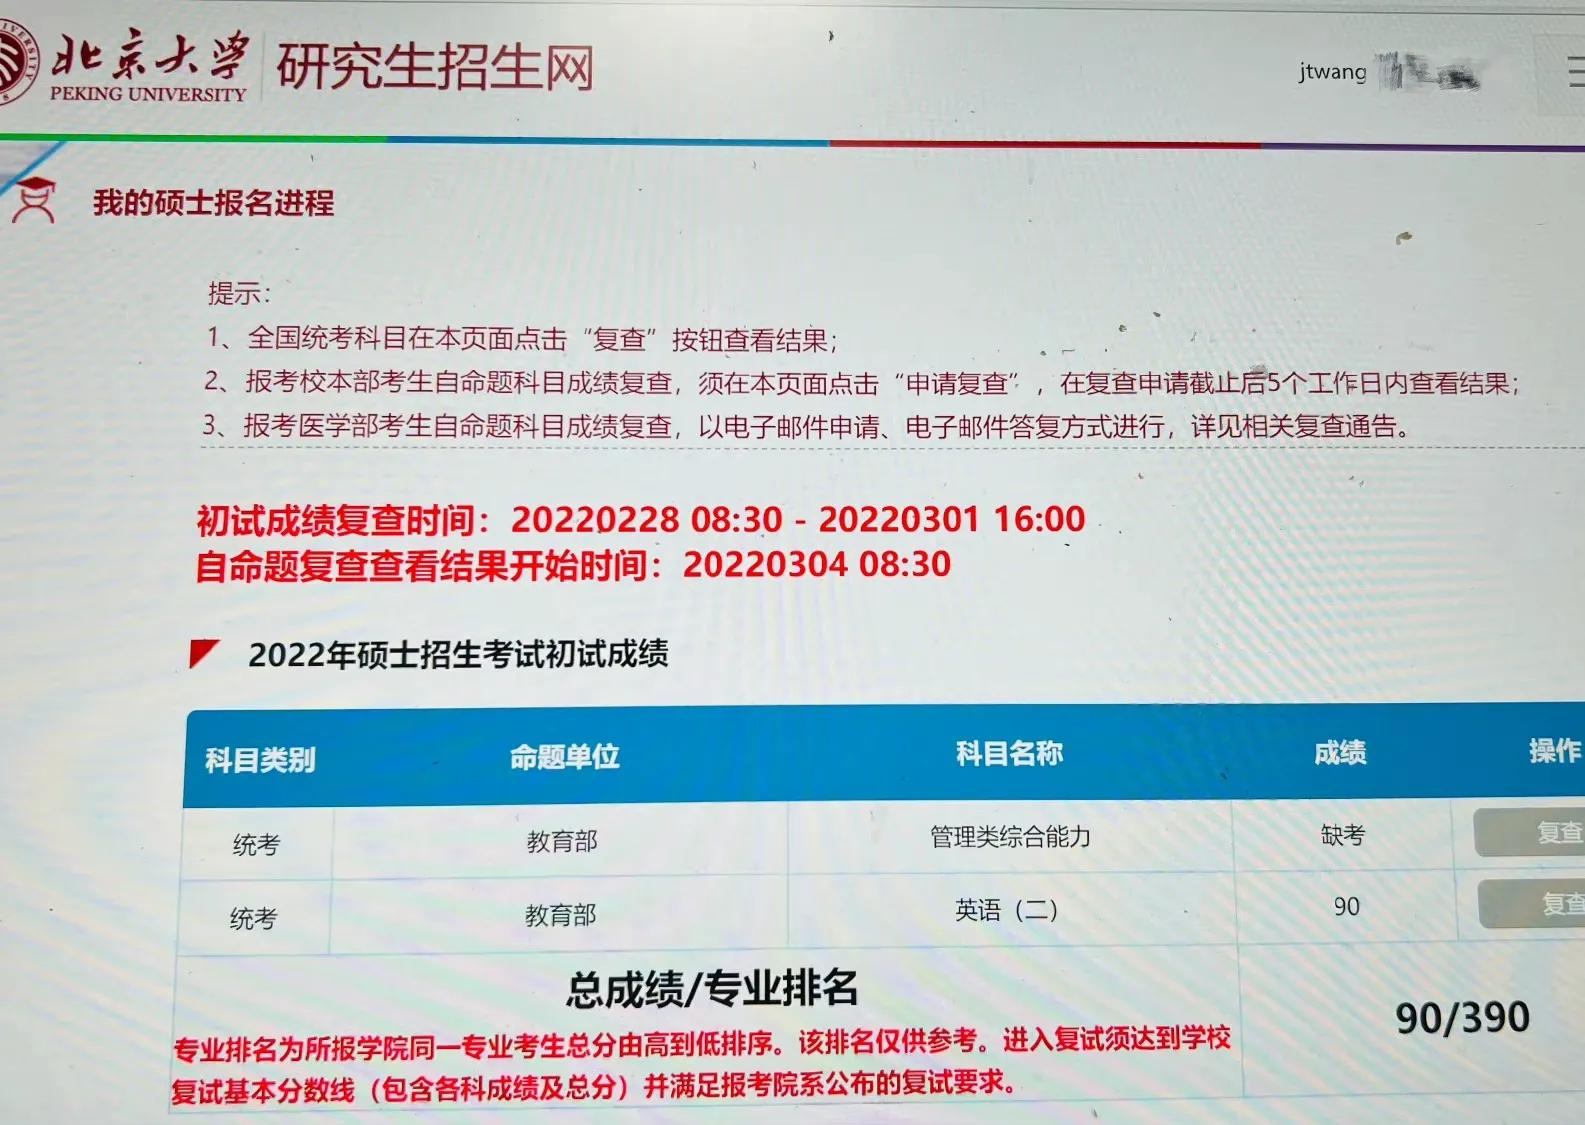
Task: Click the 操作 column header
Action: [1555, 750]
